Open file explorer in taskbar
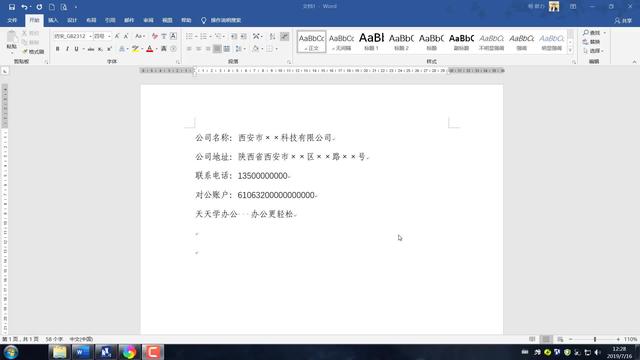This screenshot has width=640, height=360. (x=59, y=352)
